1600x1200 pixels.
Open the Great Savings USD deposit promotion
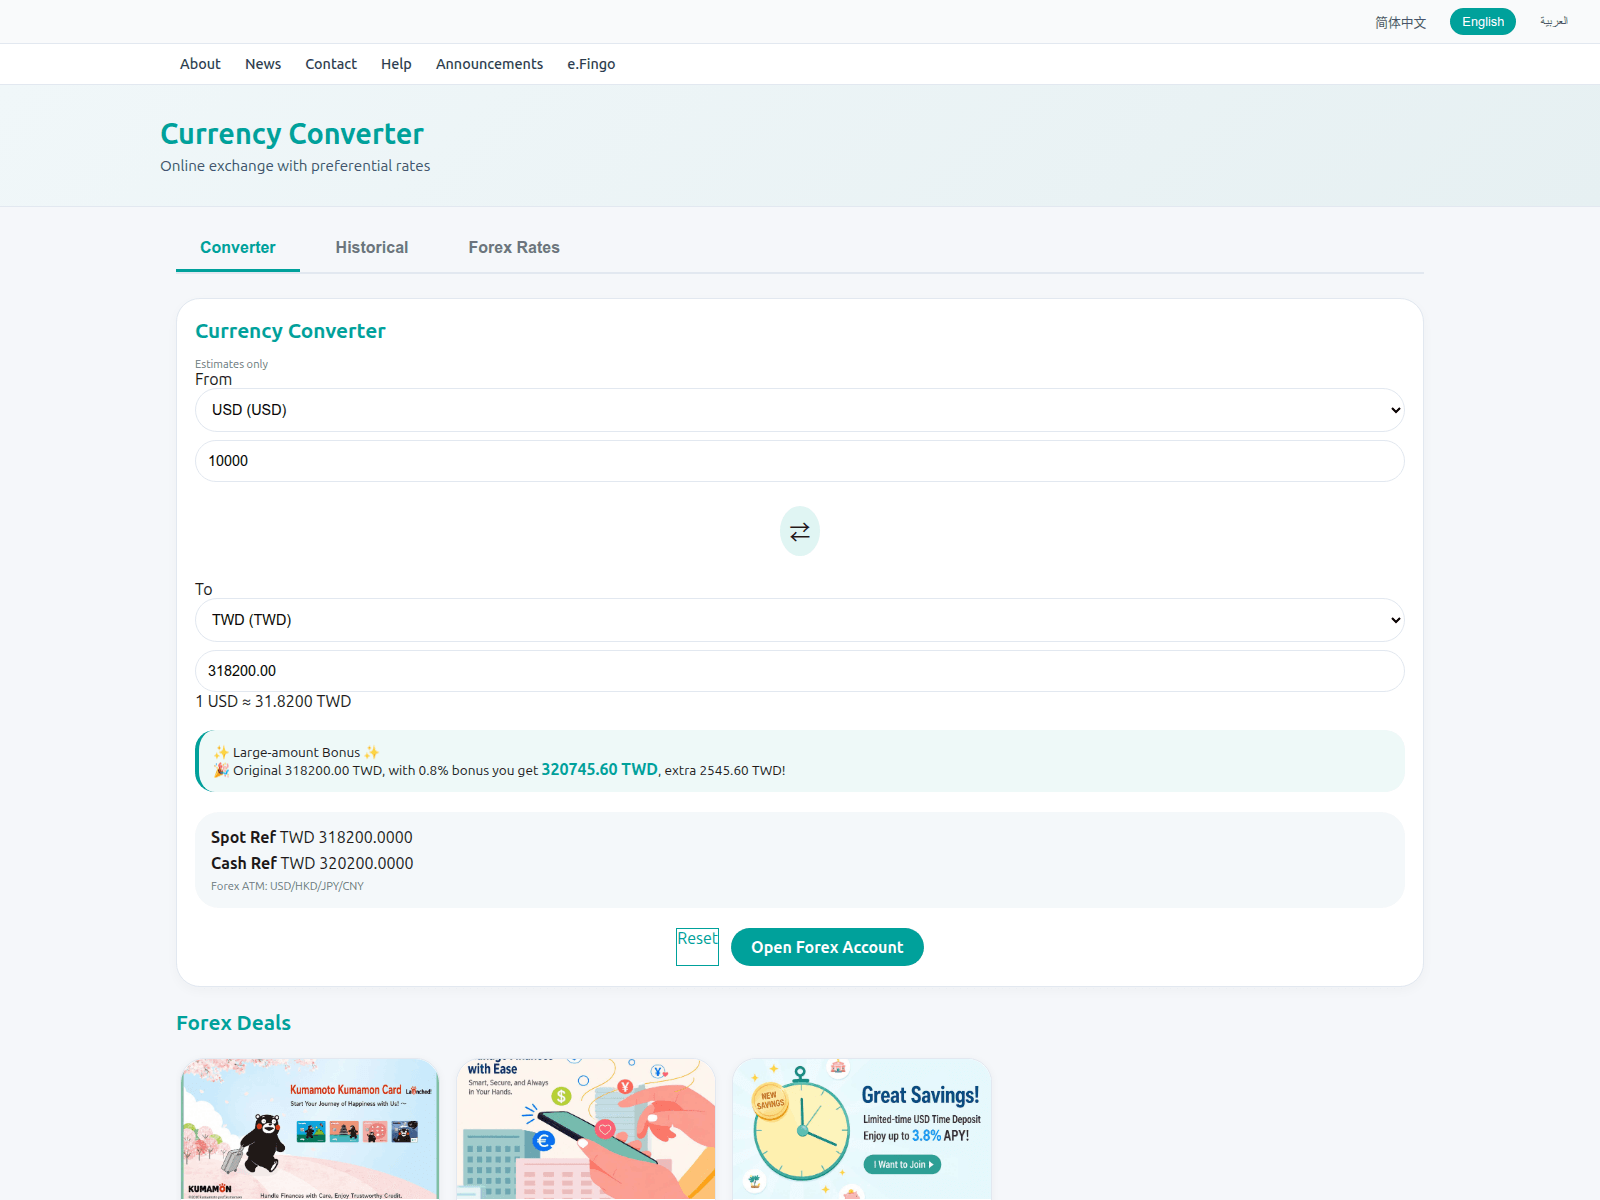pos(862,1129)
